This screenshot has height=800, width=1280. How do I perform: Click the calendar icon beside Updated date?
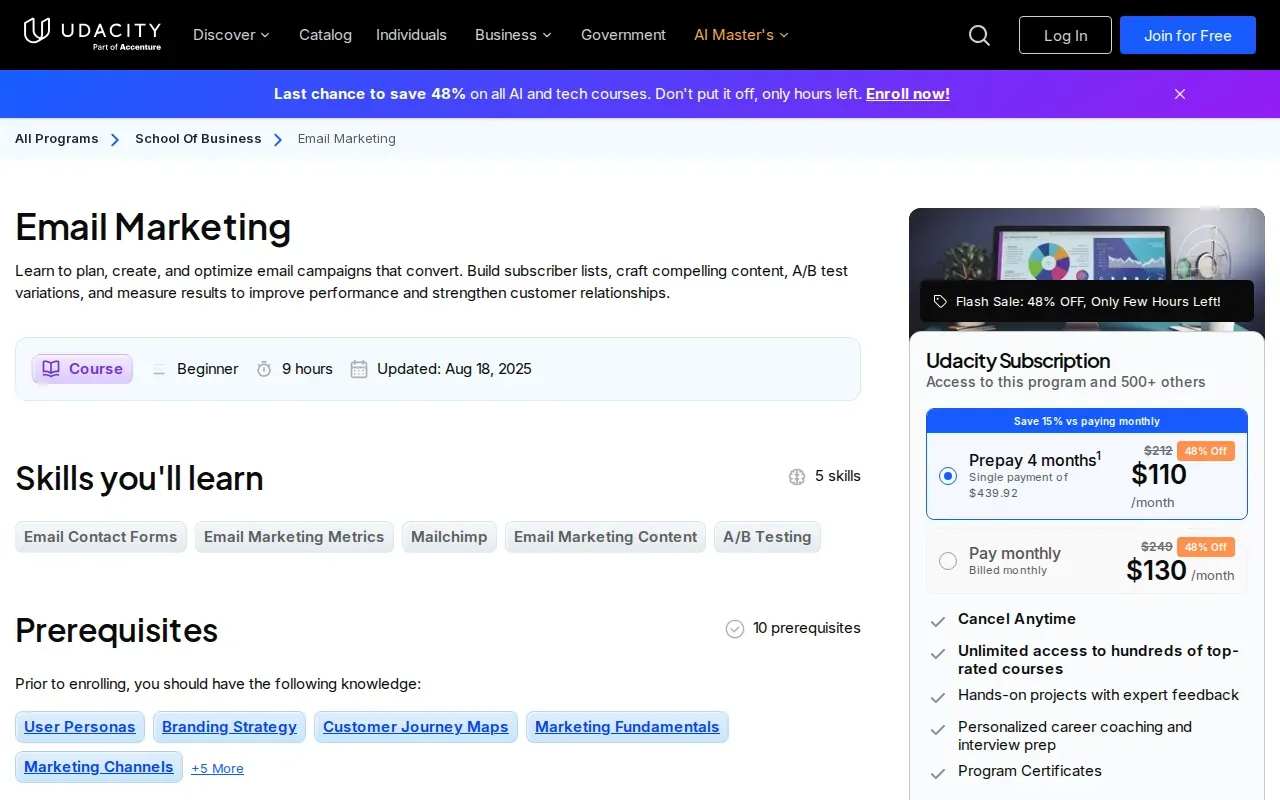359,369
